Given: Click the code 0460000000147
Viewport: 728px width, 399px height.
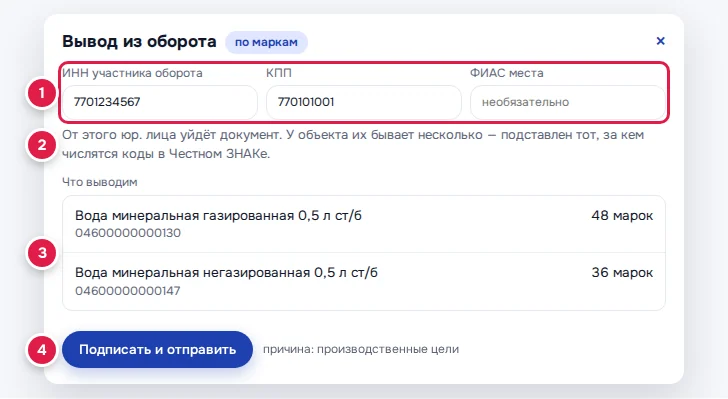Looking at the screenshot, I should click(128, 291).
